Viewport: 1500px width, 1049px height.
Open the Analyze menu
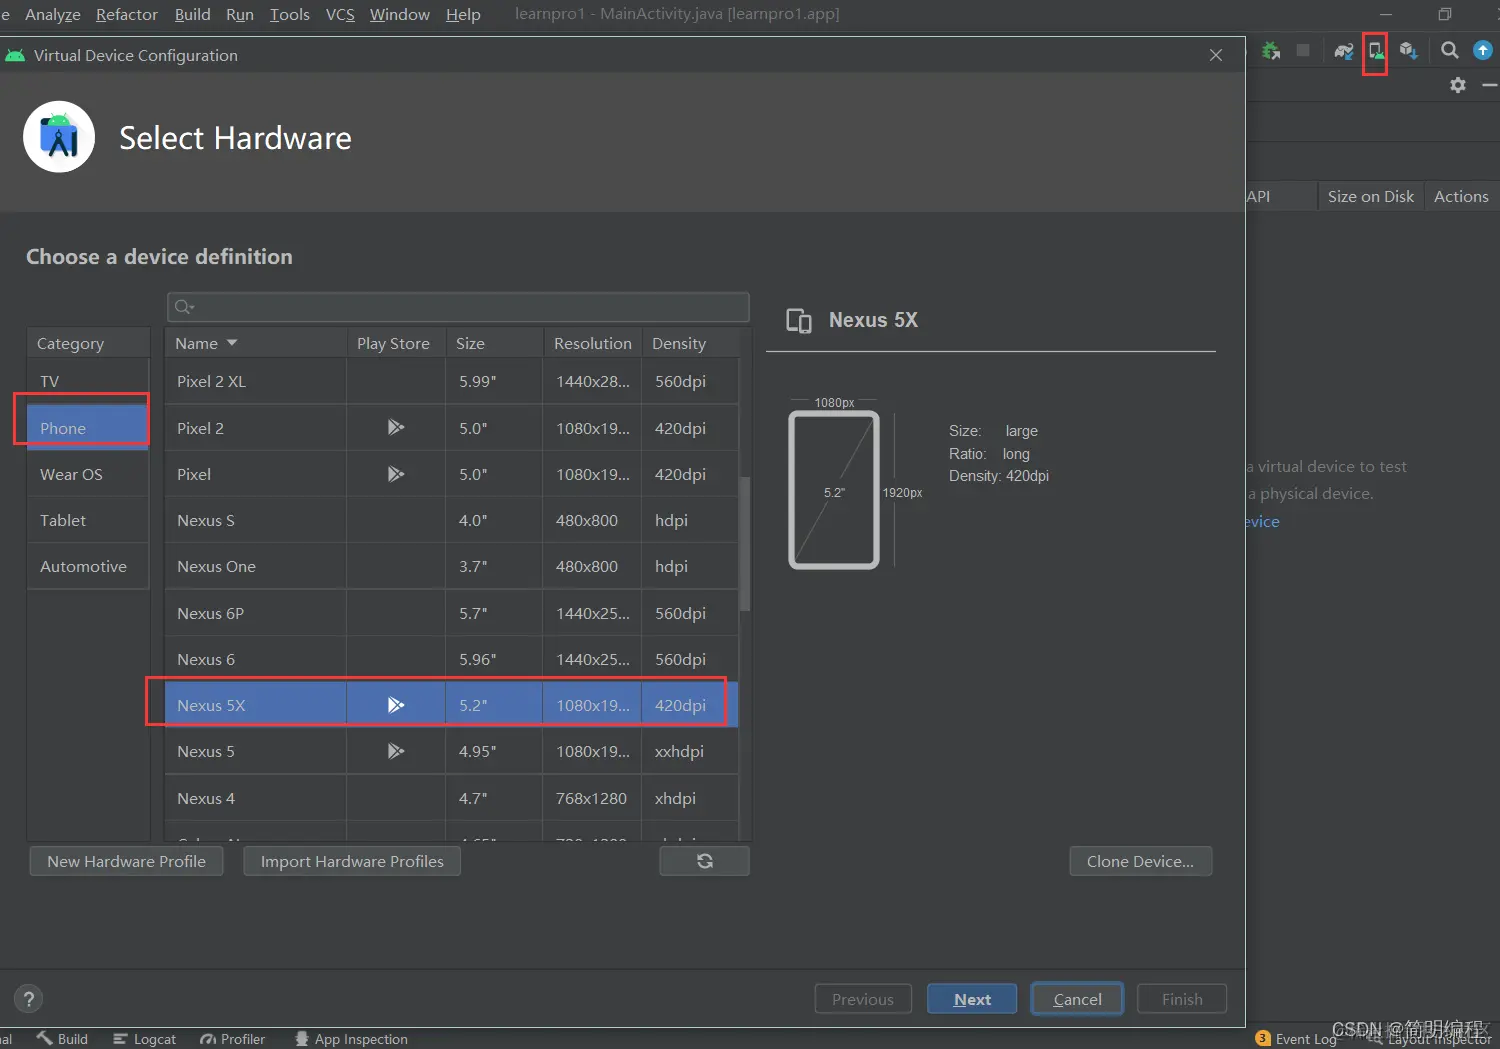pos(53,14)
